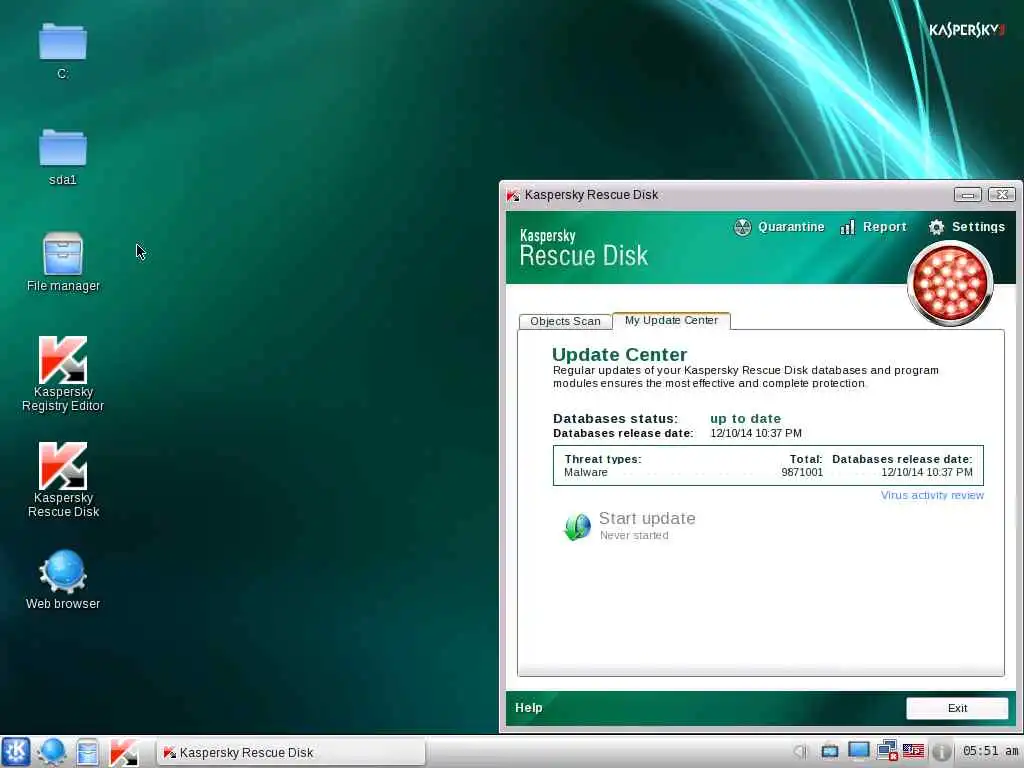Click the screenshot camera tray icon
This screenshot has height=768, width=1024.
point(829,751)
